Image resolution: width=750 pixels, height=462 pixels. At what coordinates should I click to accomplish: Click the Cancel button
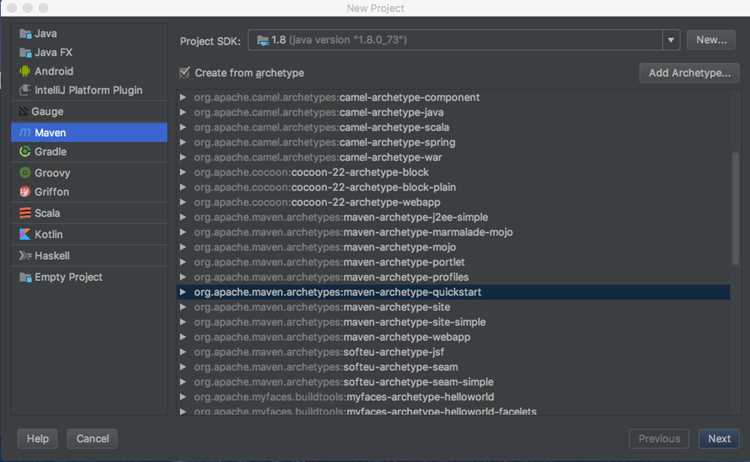[x=92, y=439]
